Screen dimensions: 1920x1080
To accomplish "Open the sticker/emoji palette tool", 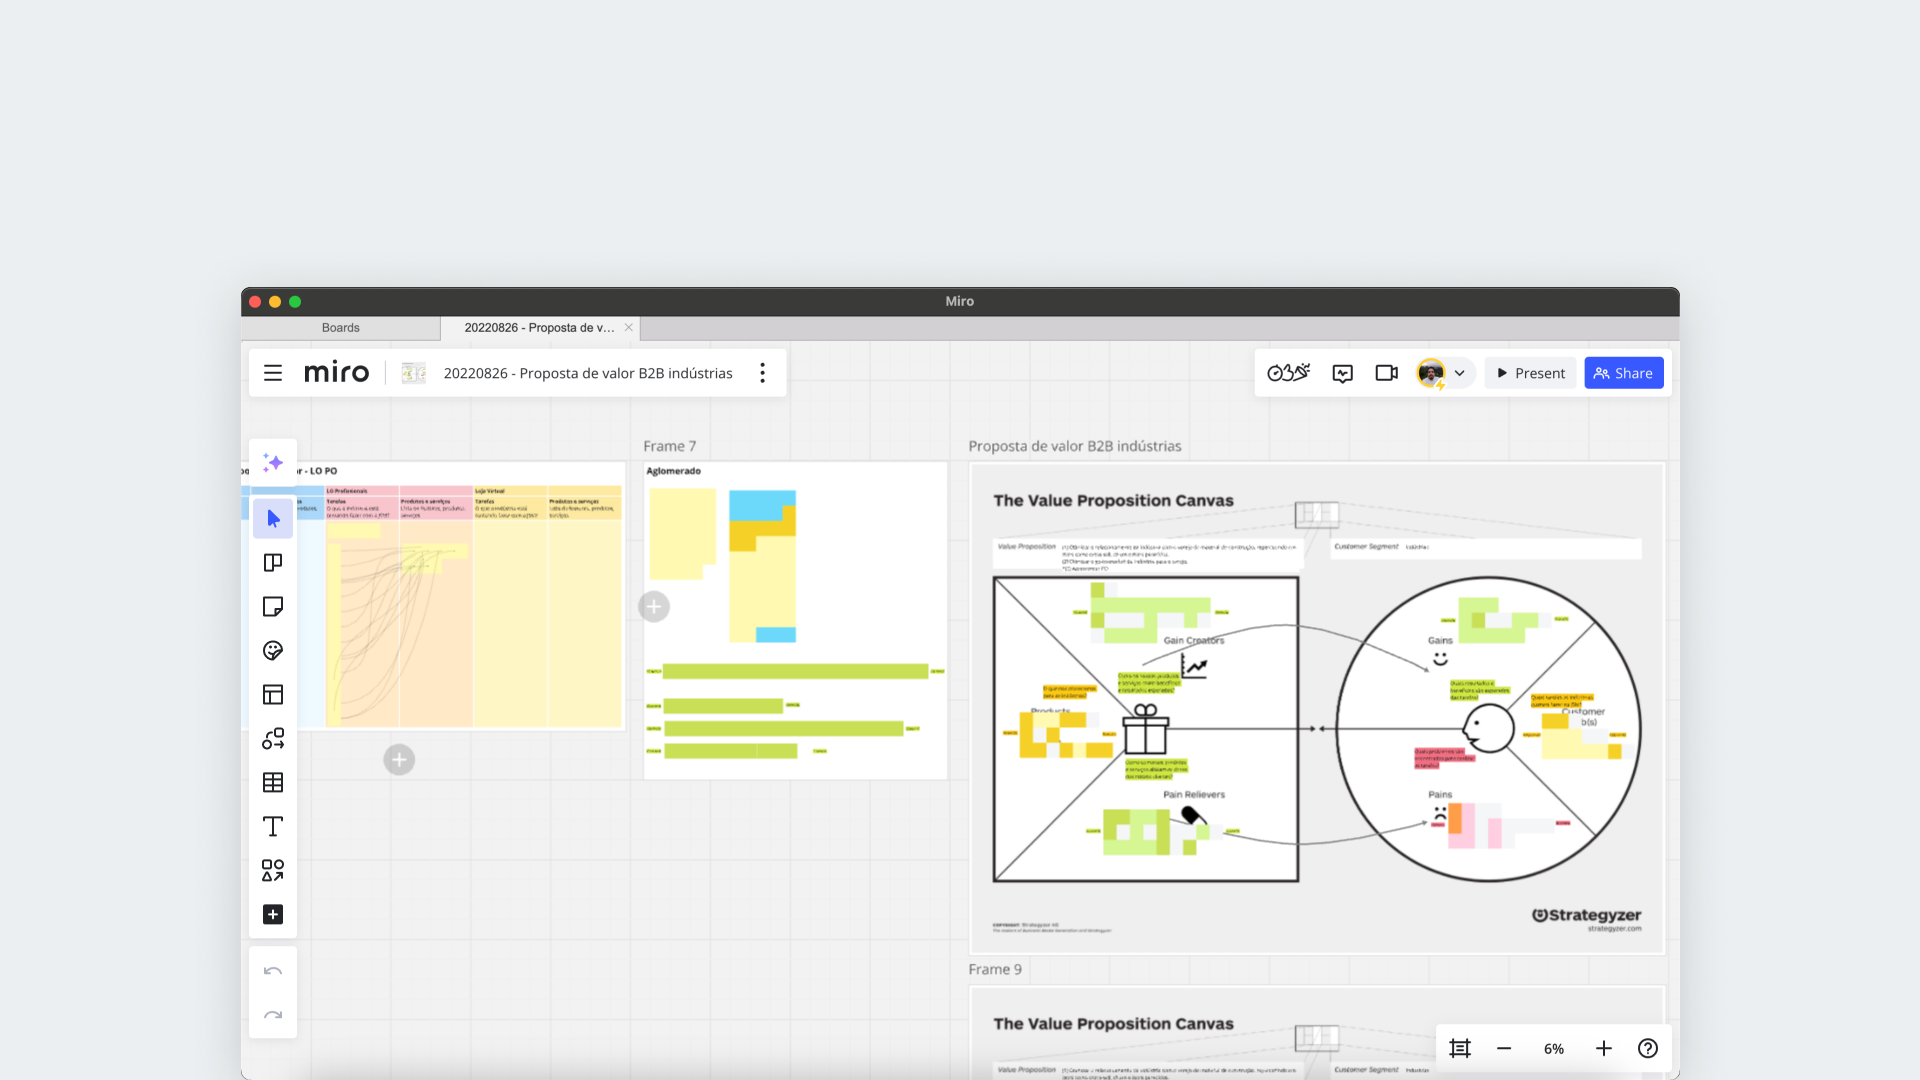I will [273, 651].
